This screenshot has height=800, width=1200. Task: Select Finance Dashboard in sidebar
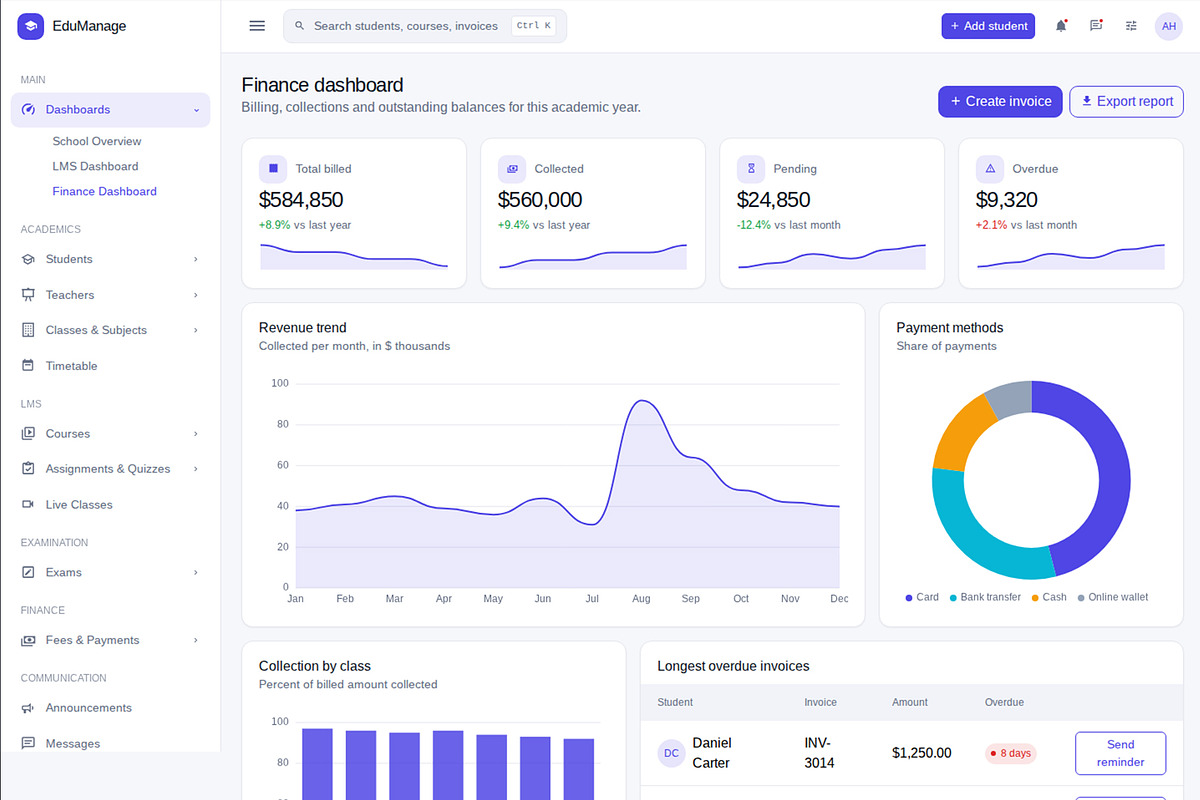click(104, 191)
